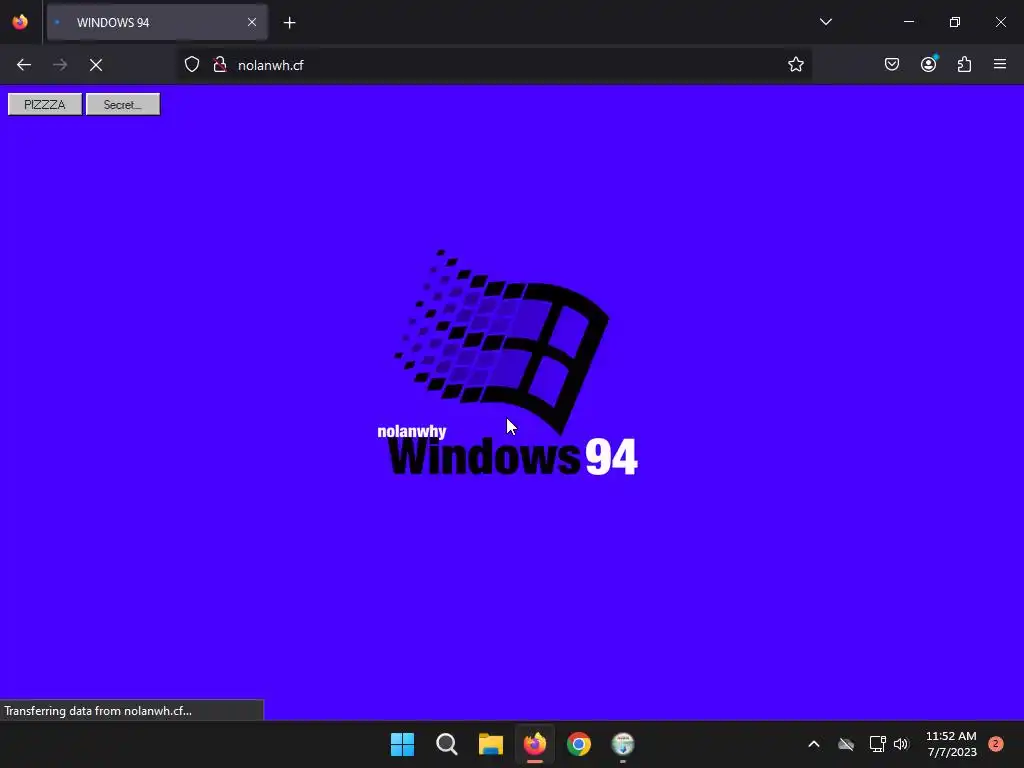Open the extensions puzzle icon
Image resolution: width=1024 pixels, height=768 pixels.
(x=965, y=64)
